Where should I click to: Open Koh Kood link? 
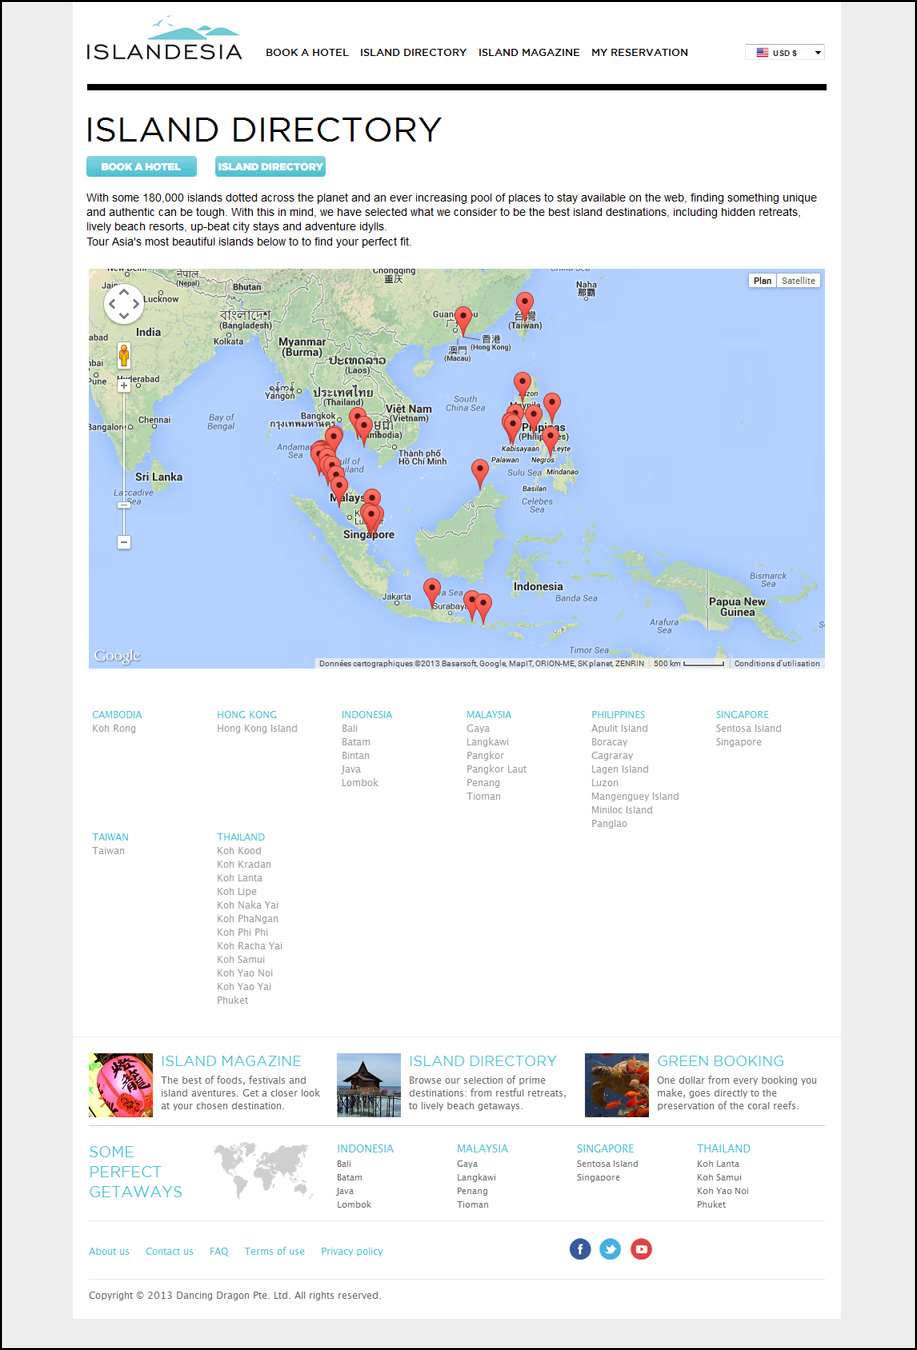point(239,851)
